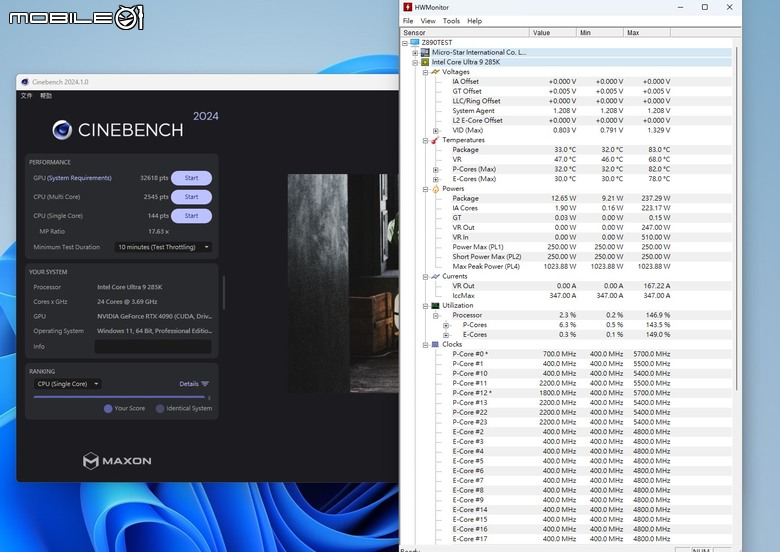The height and width of the screenshot is (552, 780).
Task: Click the Max column header
Action: point(647,33)
